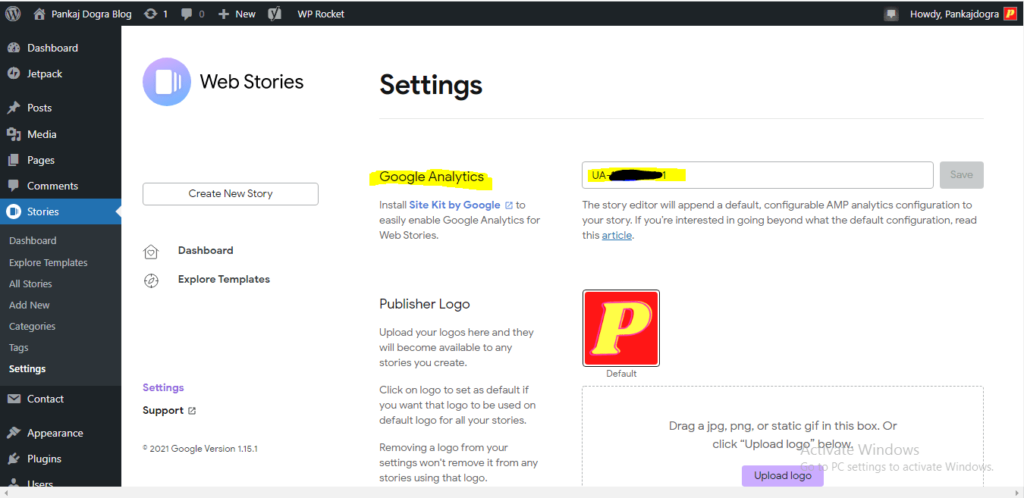
Task: Open the WordPress logo menu
Action: click(13, 14)
